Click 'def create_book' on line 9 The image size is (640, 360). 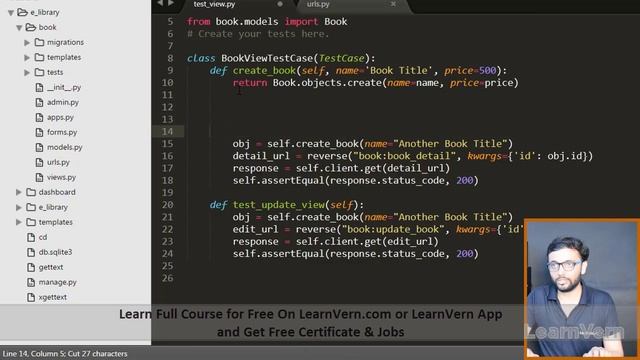coord(253,70)
